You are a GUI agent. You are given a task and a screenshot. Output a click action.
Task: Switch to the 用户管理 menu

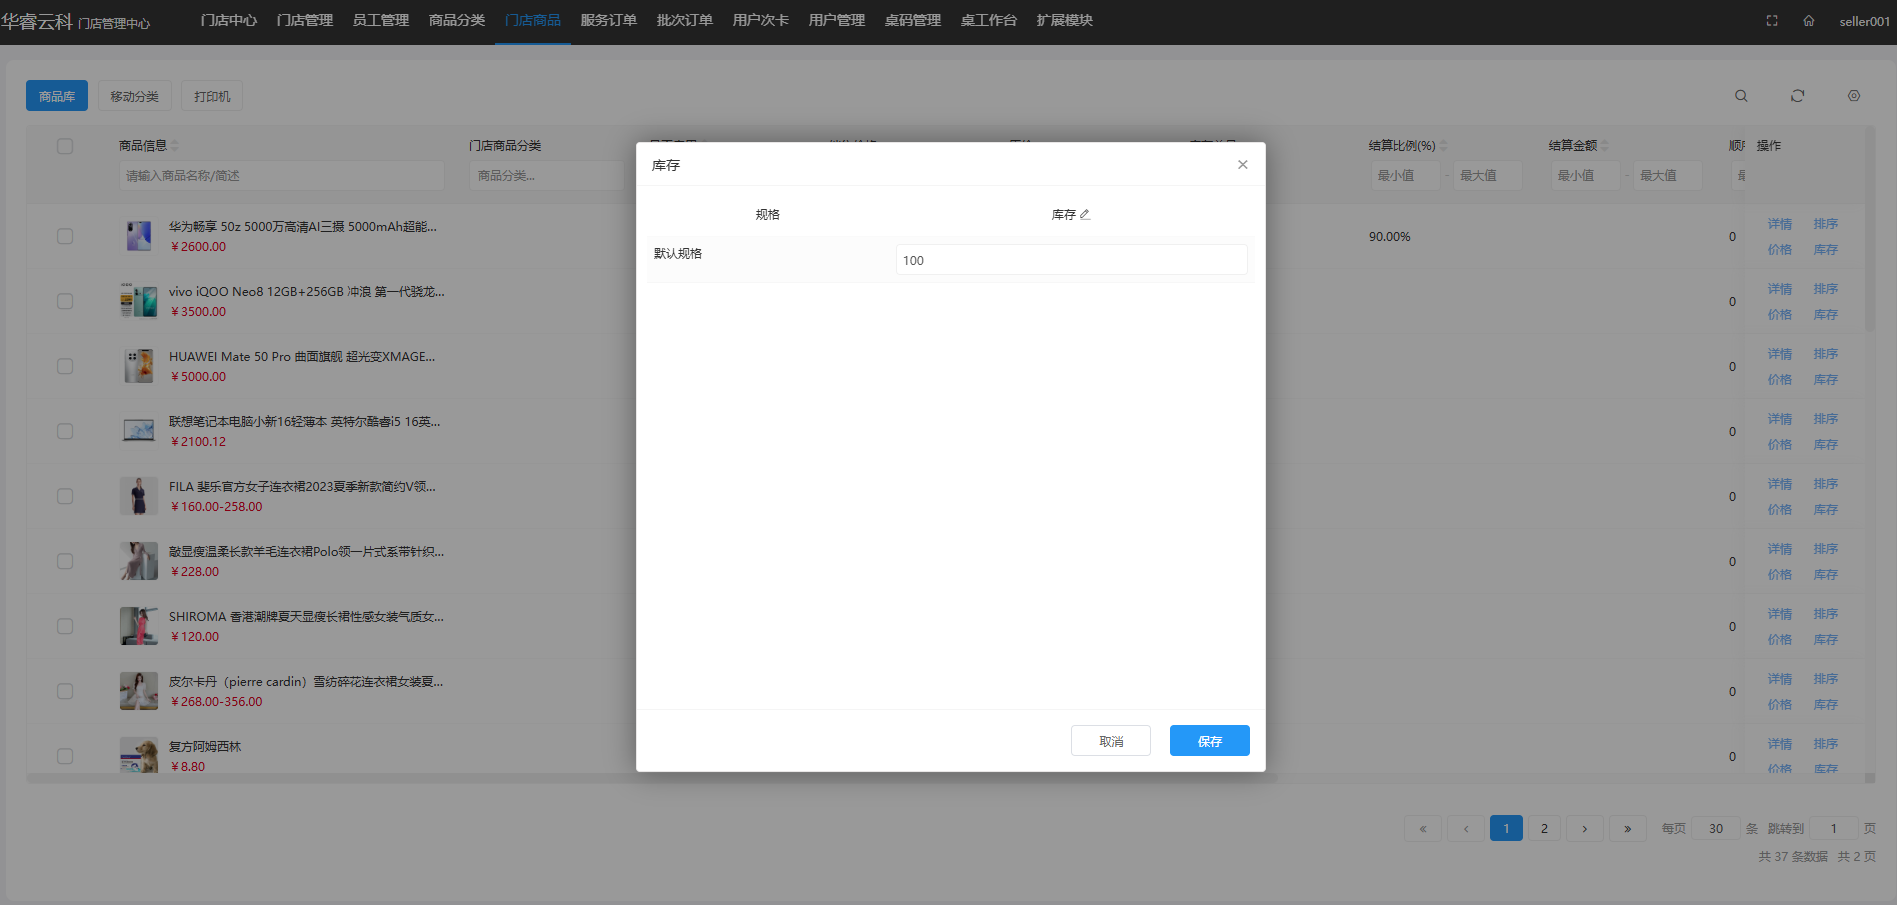coord(836,21)
